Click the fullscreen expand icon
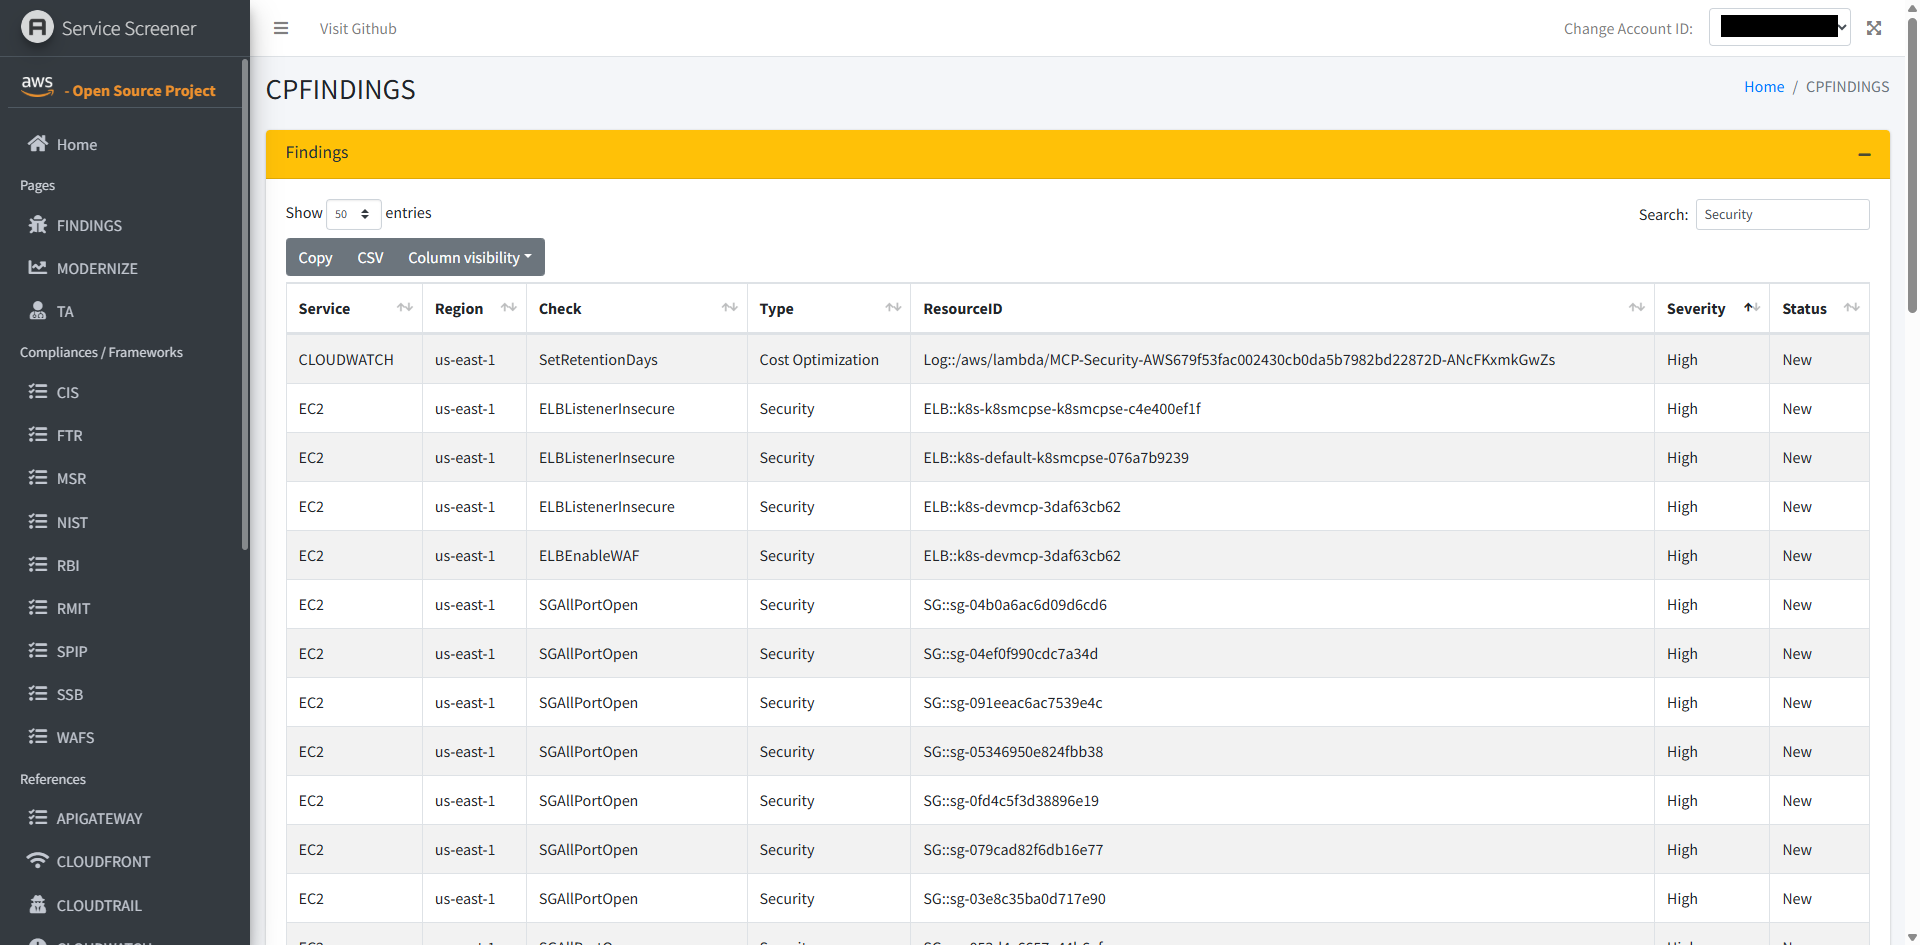This screenshot has width=1920, height=945. click(1874, 28)
